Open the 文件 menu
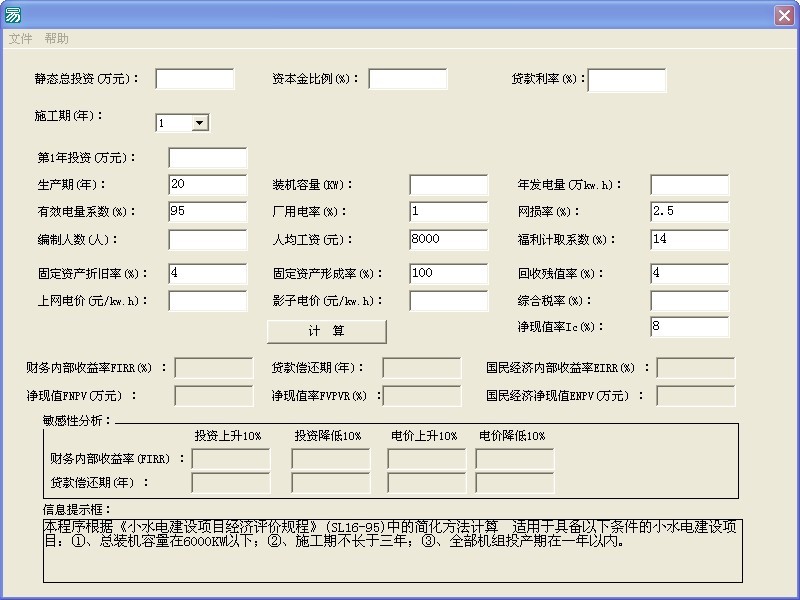Viewport: 800px width, 600px height. 20,38
